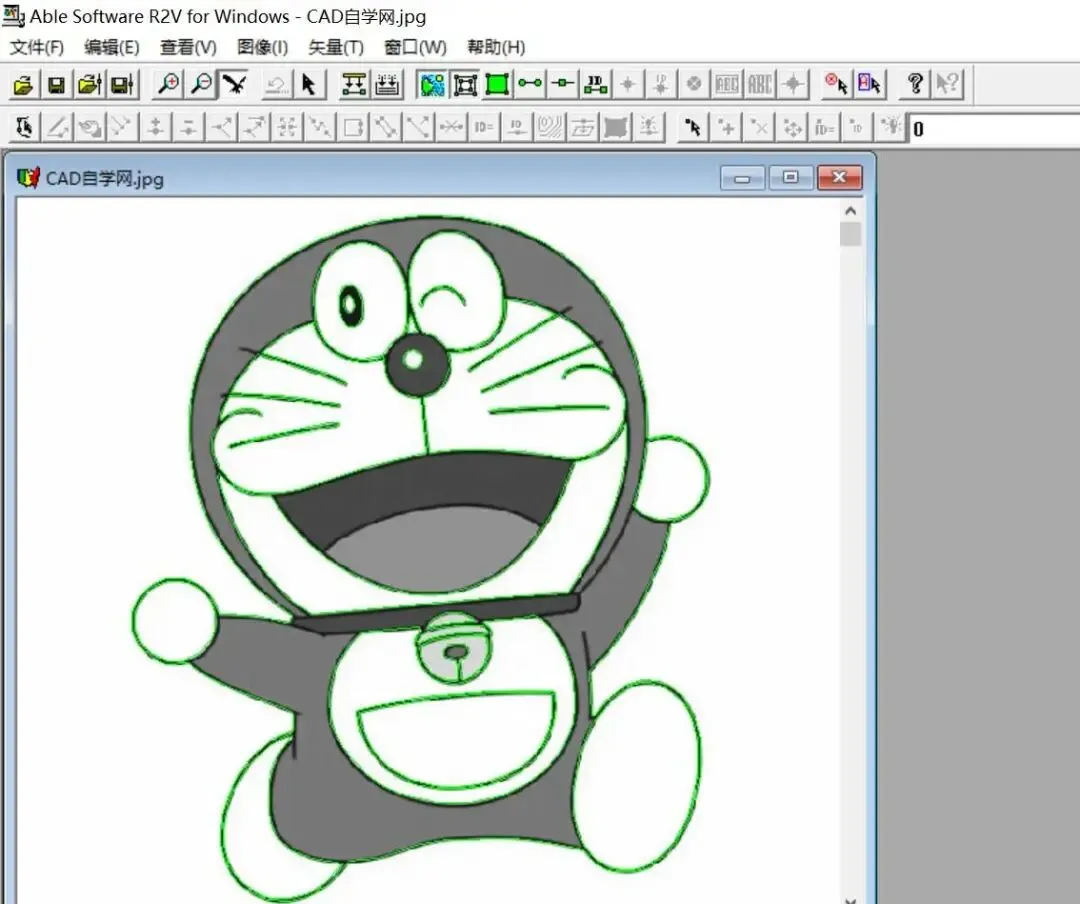The image size is (1080, 904).
Task: Click the save floppy disk icon
Action: tap(56, 85)
